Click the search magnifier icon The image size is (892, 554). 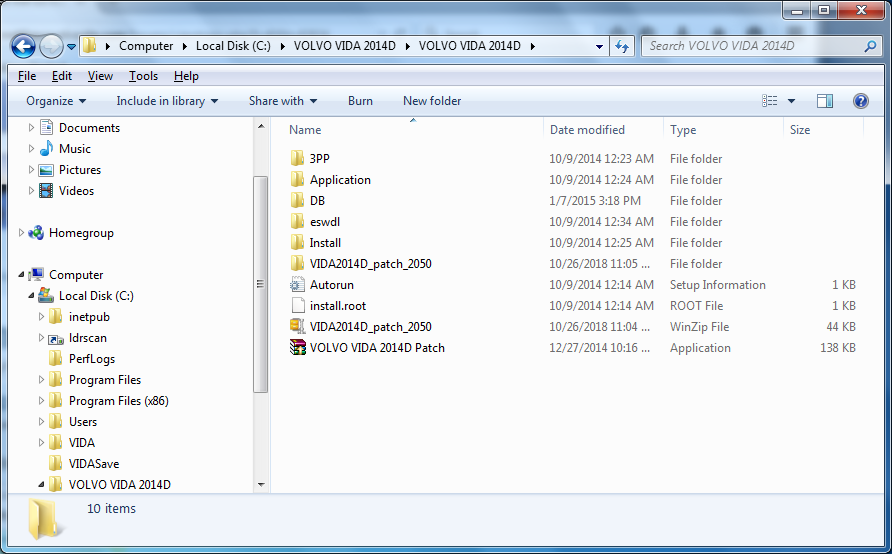(x=870, y=46)
